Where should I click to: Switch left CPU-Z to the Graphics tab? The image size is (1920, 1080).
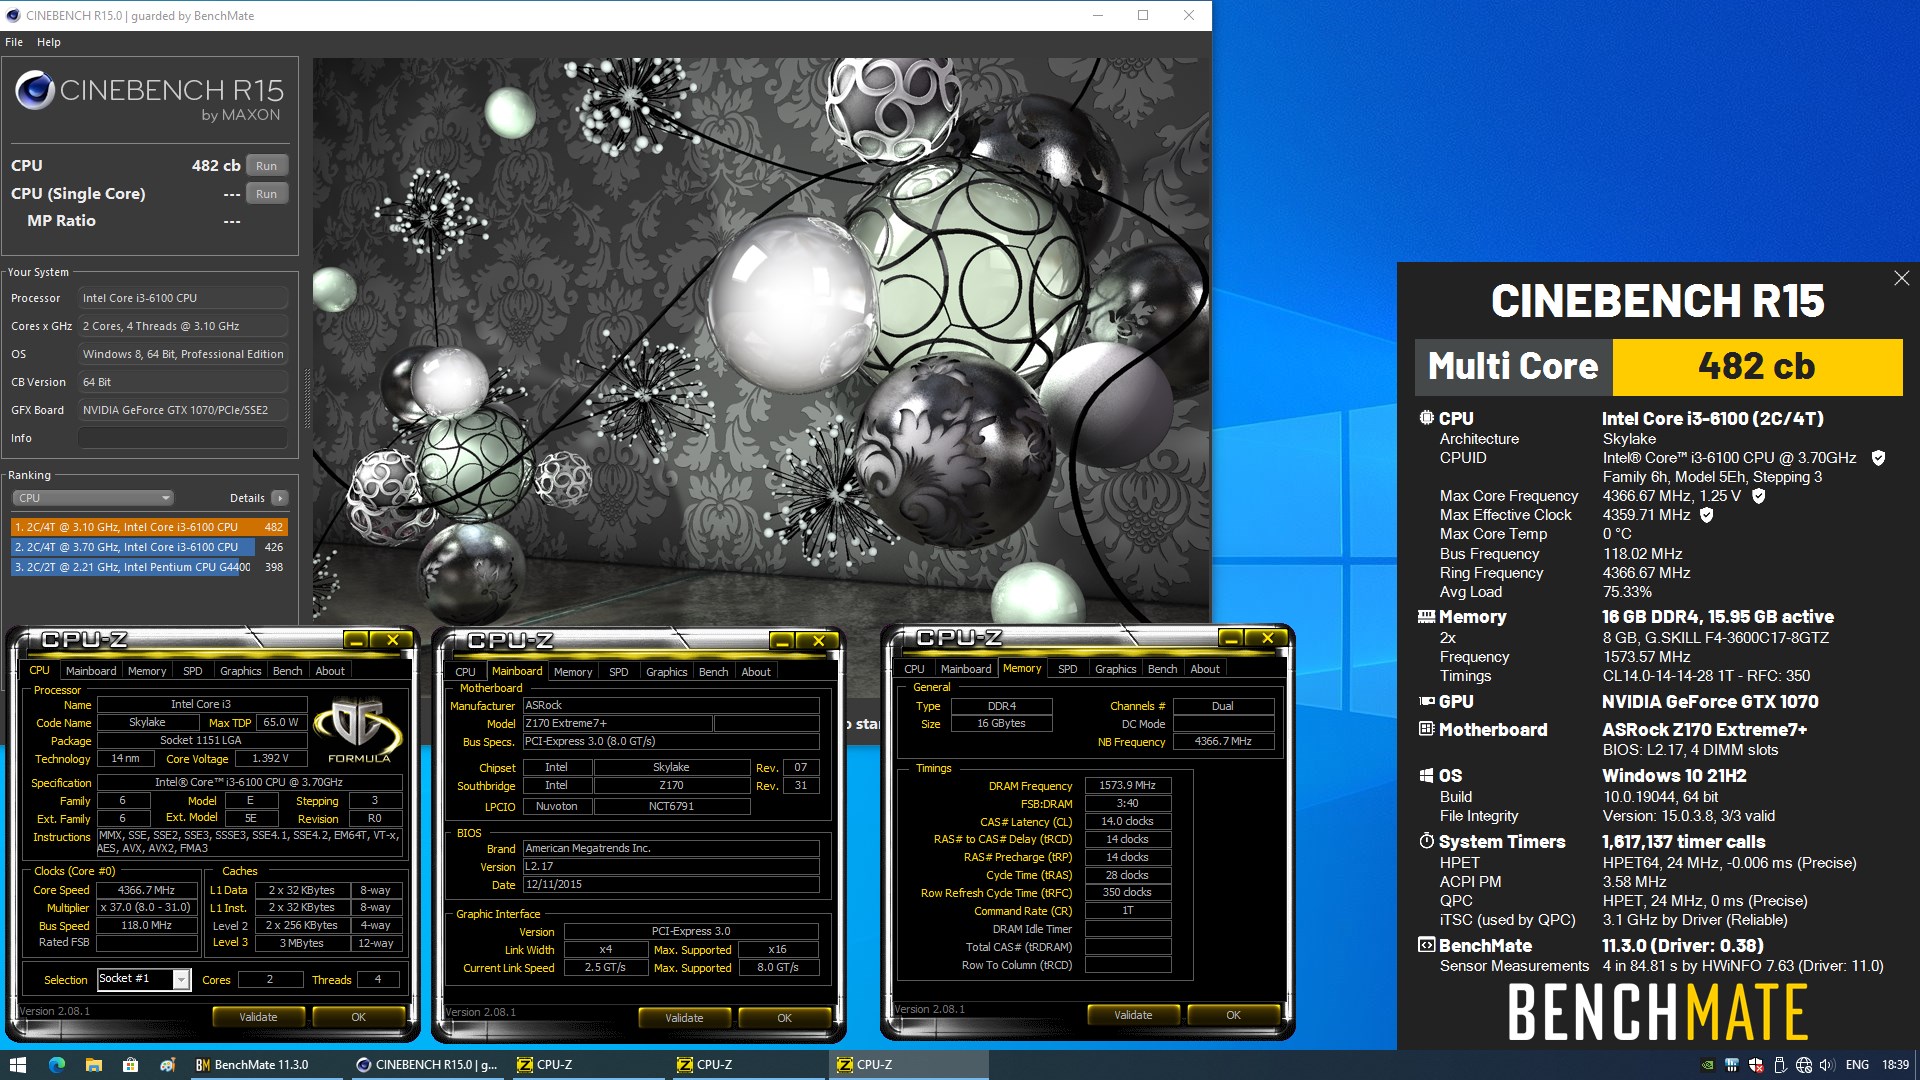240,671
